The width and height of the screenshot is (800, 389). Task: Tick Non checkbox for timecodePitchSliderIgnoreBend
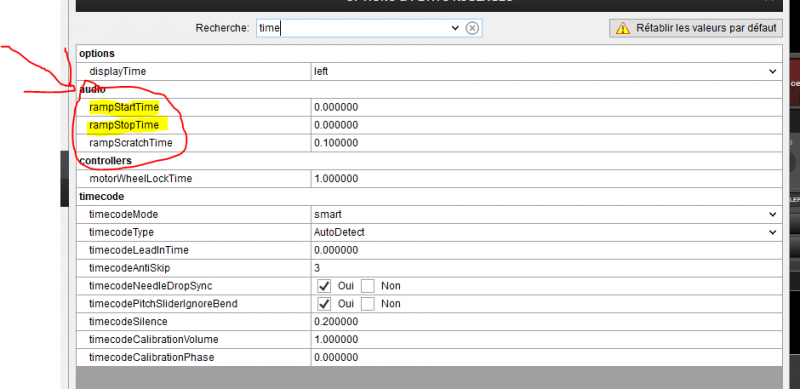[368, 304]
